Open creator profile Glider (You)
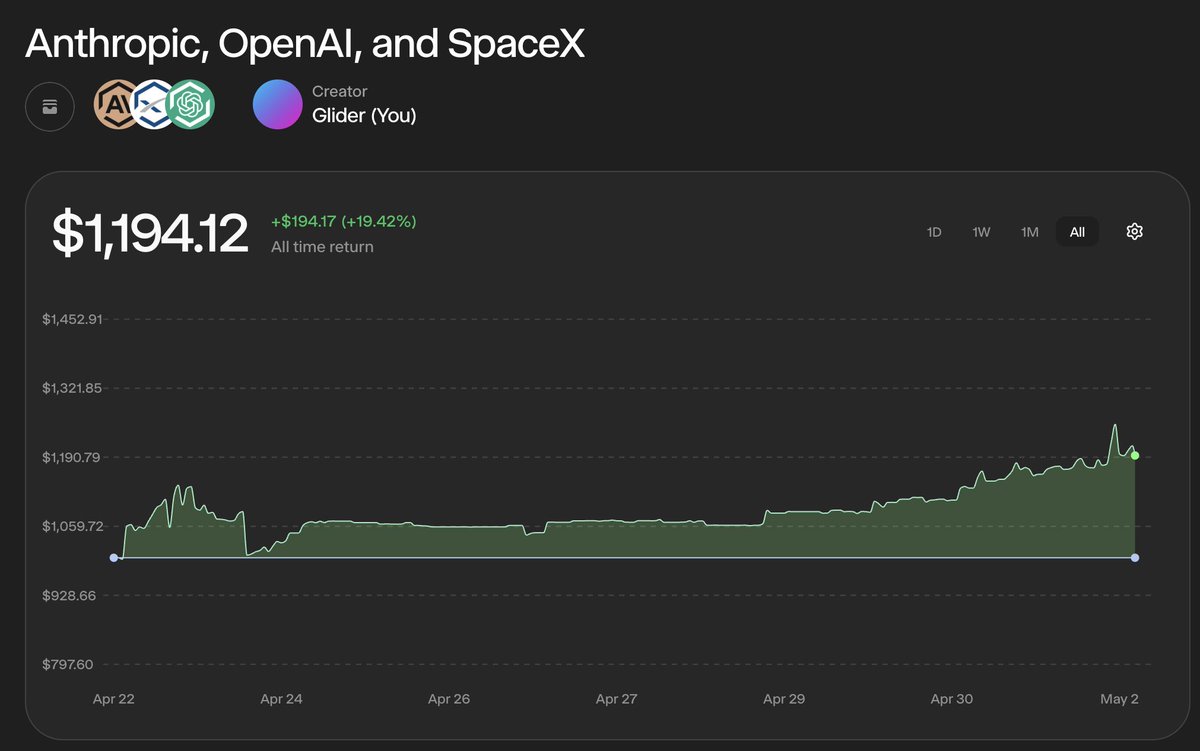Screen dimensions: 1200x751 364,116
